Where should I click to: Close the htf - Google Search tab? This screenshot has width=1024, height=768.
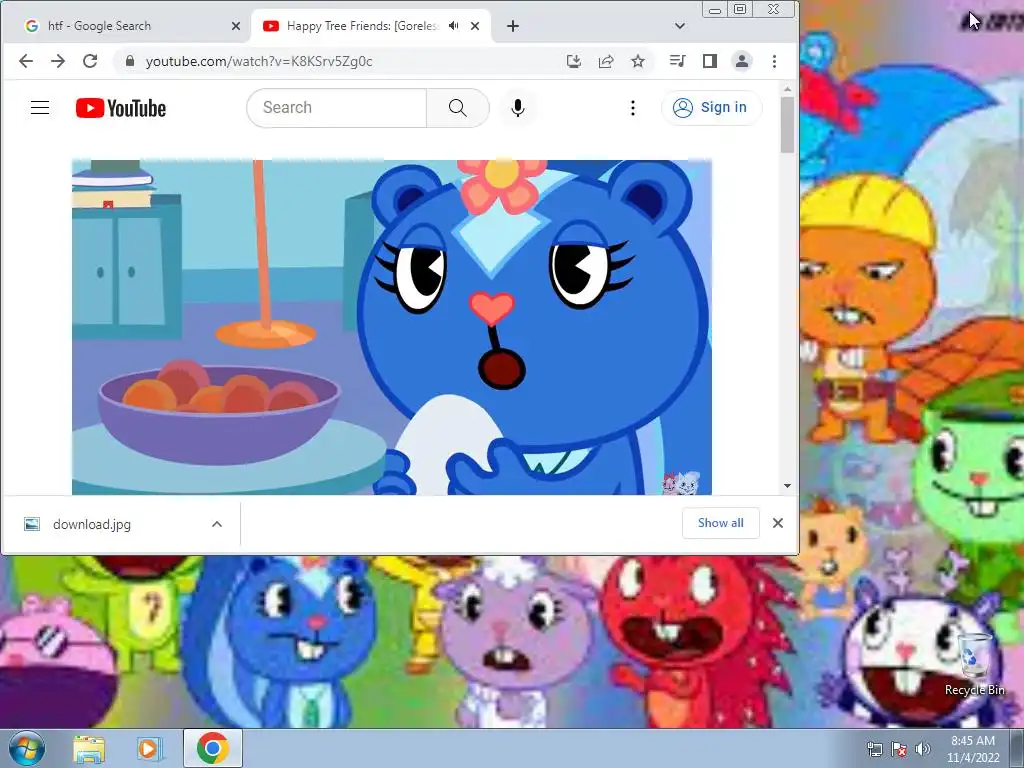[x=236, y=26]
